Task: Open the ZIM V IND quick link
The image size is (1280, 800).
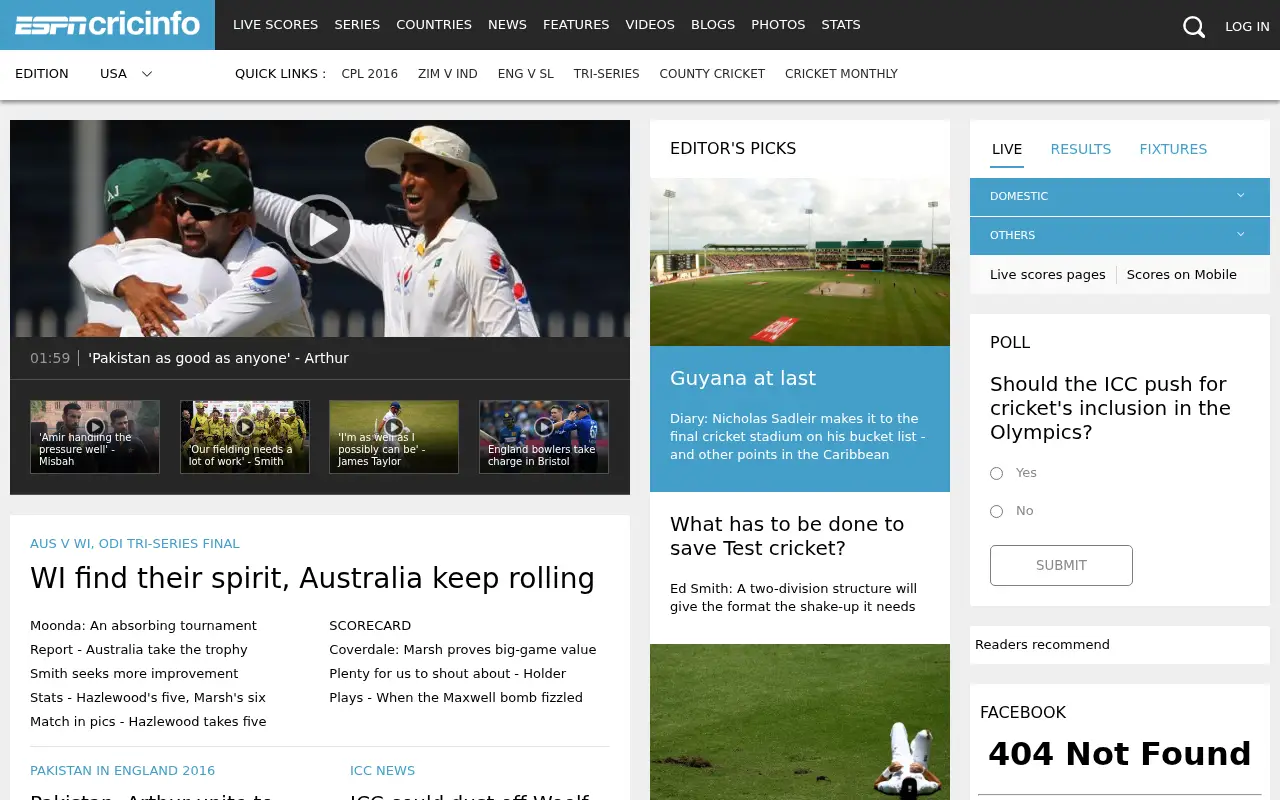Action: 448,74
